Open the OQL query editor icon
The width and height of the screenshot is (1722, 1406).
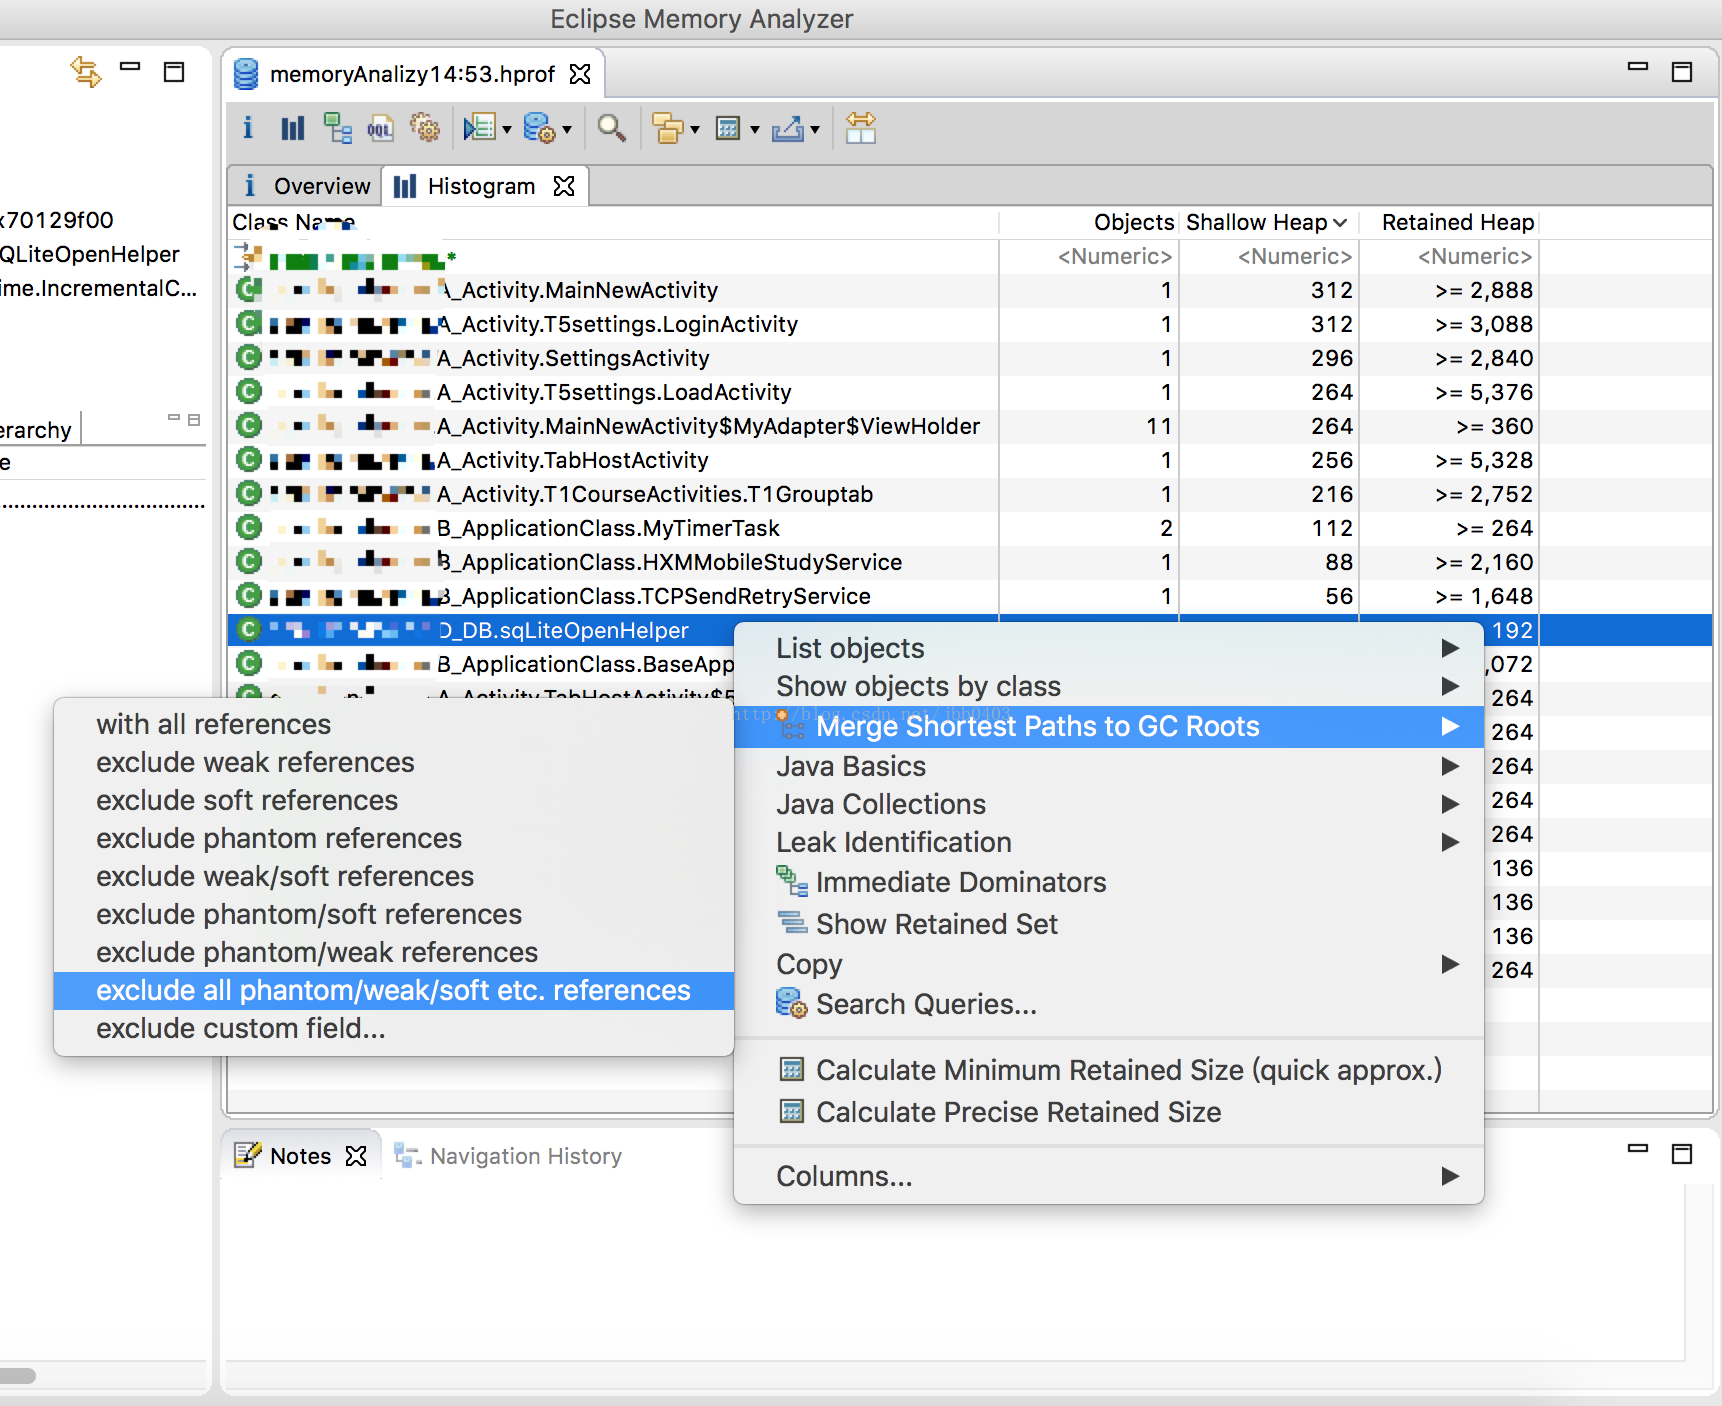point(380,128)
